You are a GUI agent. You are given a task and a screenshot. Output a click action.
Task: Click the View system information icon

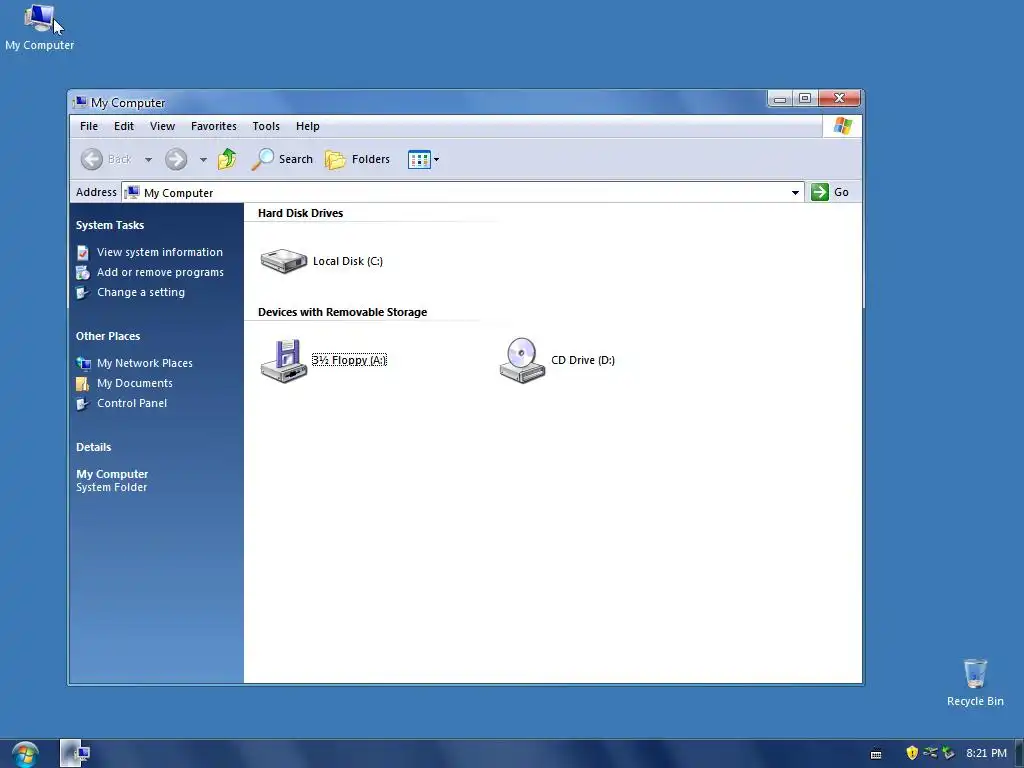point(83,252)
